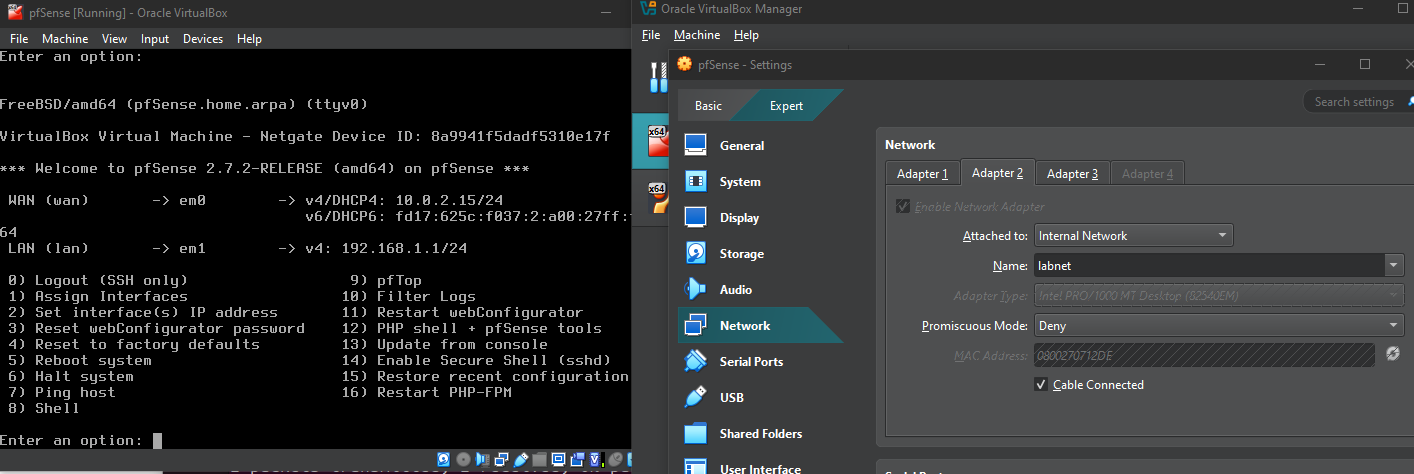Click the shared folders icon in VM status bar

[x=540, y=459]
